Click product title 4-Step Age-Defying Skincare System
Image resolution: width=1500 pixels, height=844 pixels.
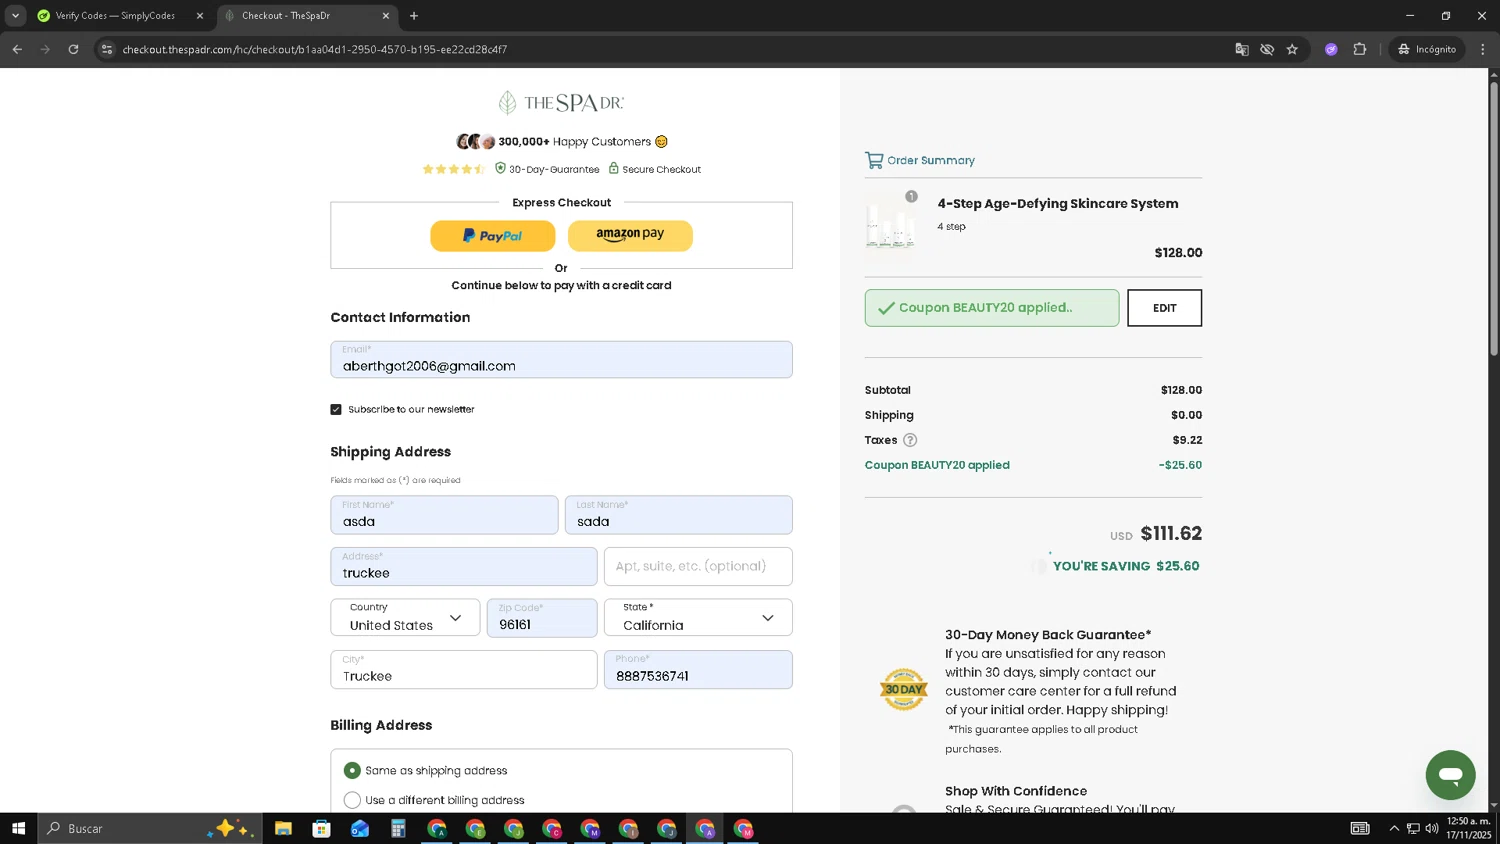coord(1057,204)
